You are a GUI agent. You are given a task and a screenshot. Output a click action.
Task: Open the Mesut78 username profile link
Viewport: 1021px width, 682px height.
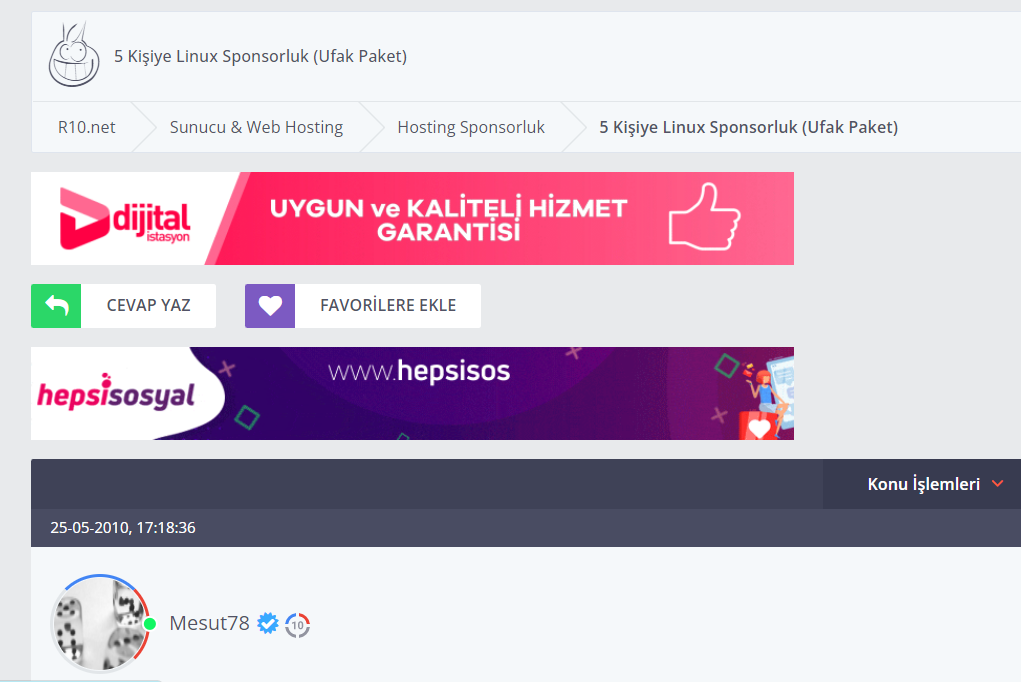(209, 623)
